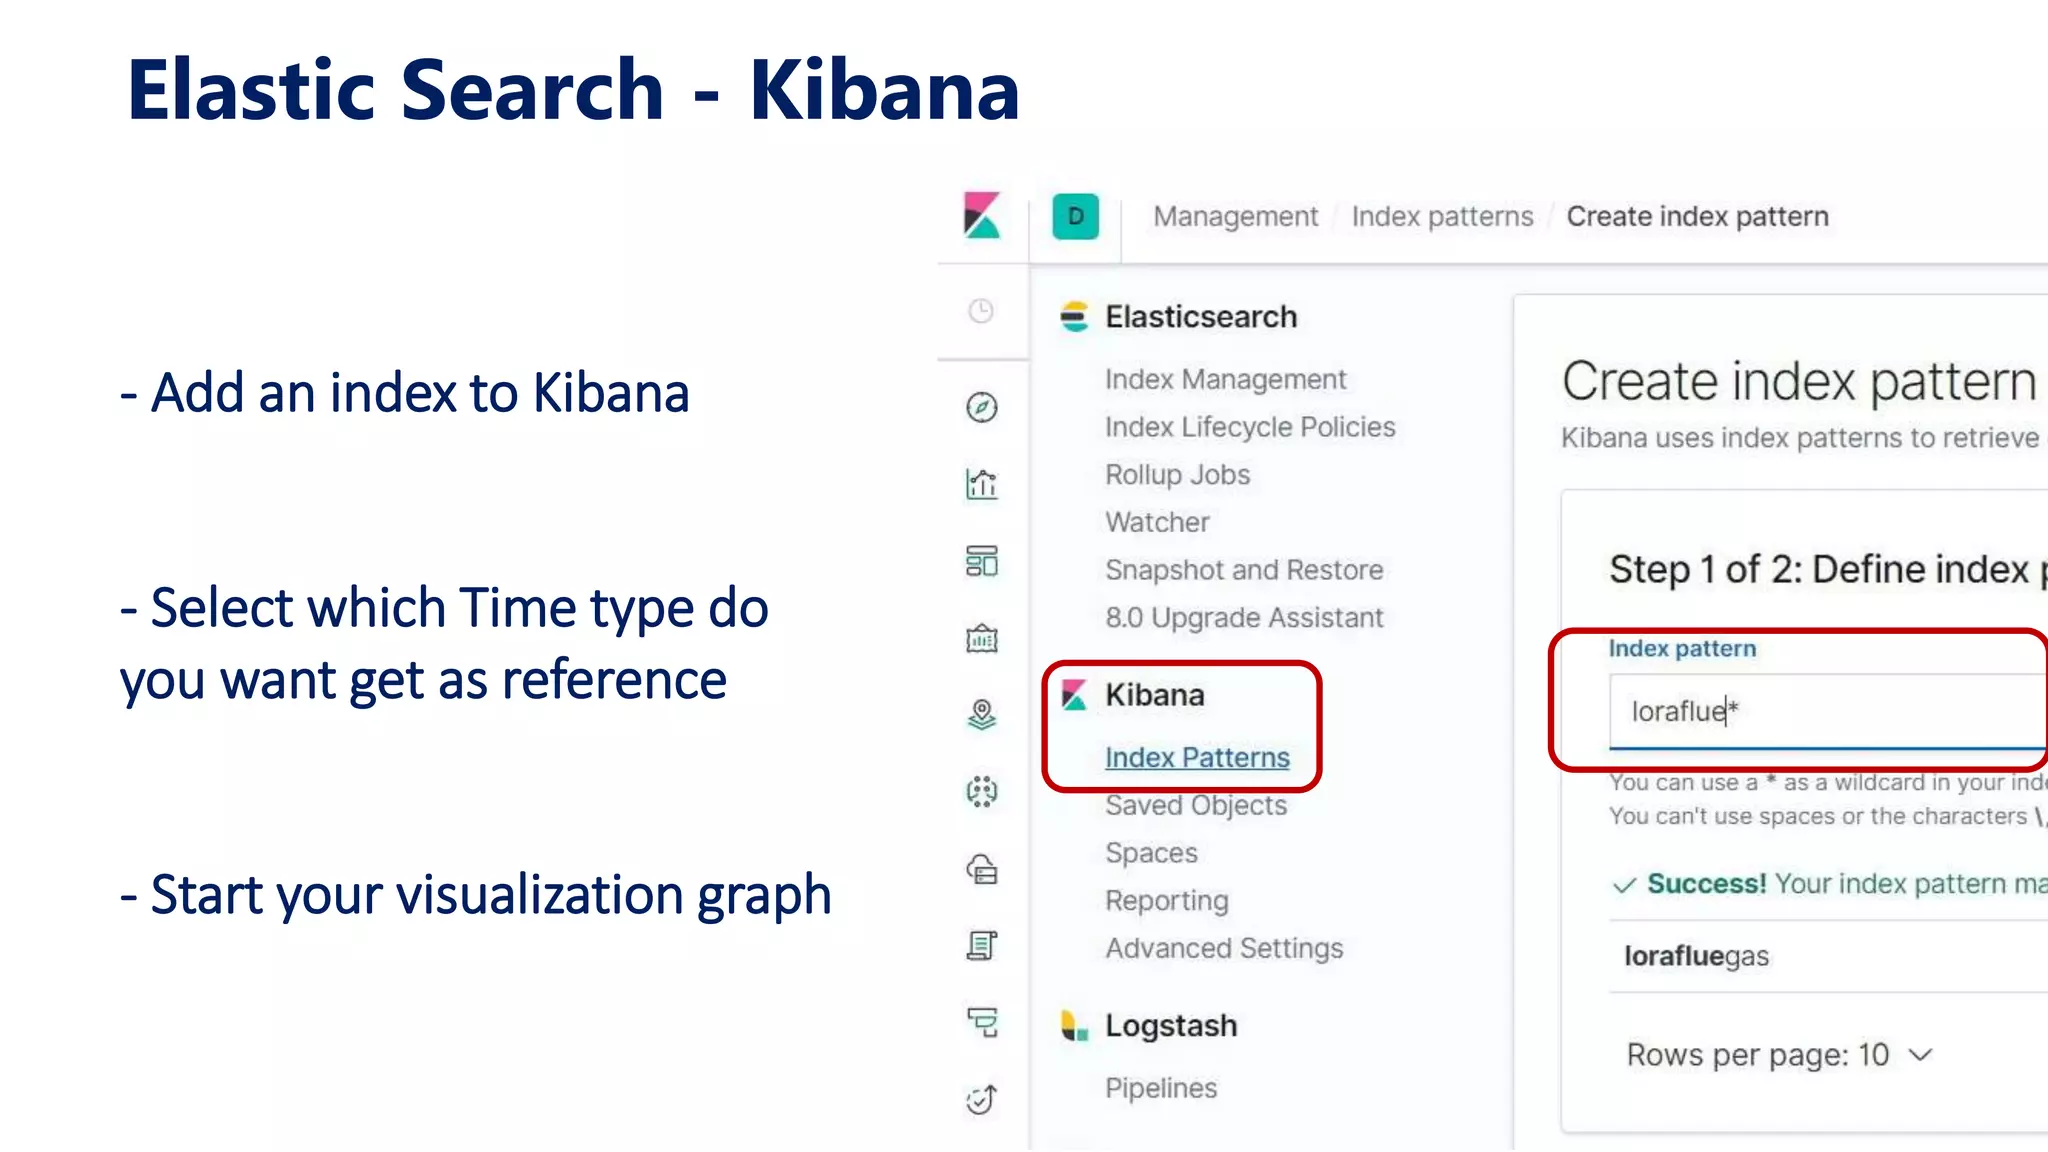
Task: Click Logstash logo icon
Action: (x=1074, y=1026)
